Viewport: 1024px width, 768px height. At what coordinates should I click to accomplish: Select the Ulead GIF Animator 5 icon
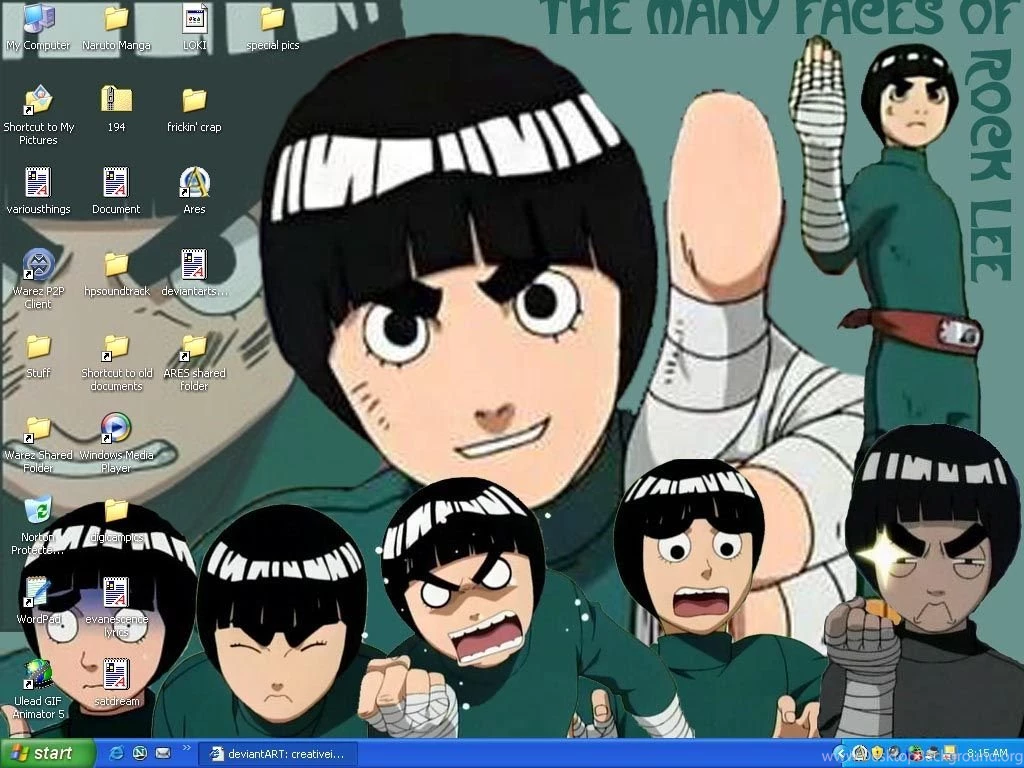point(38,690)
